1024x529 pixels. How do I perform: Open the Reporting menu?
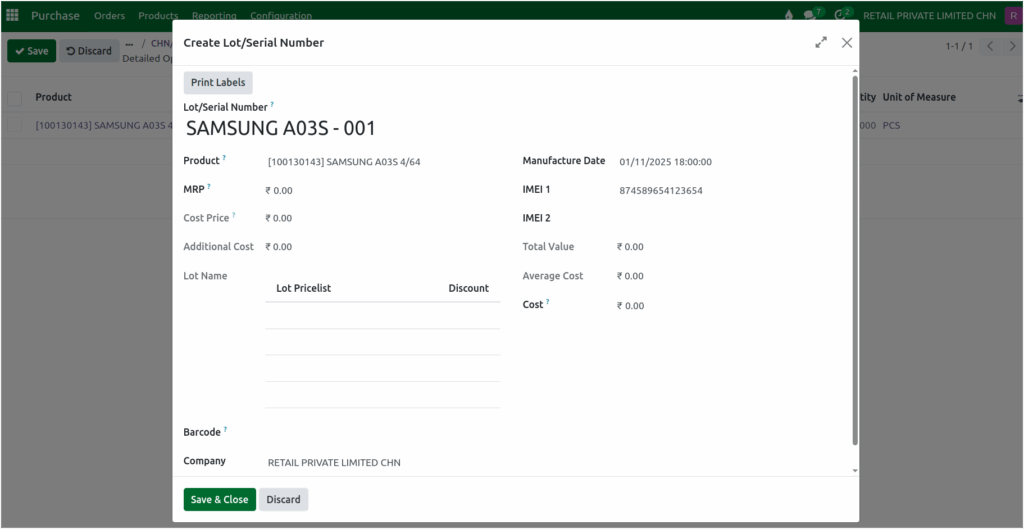214,16
